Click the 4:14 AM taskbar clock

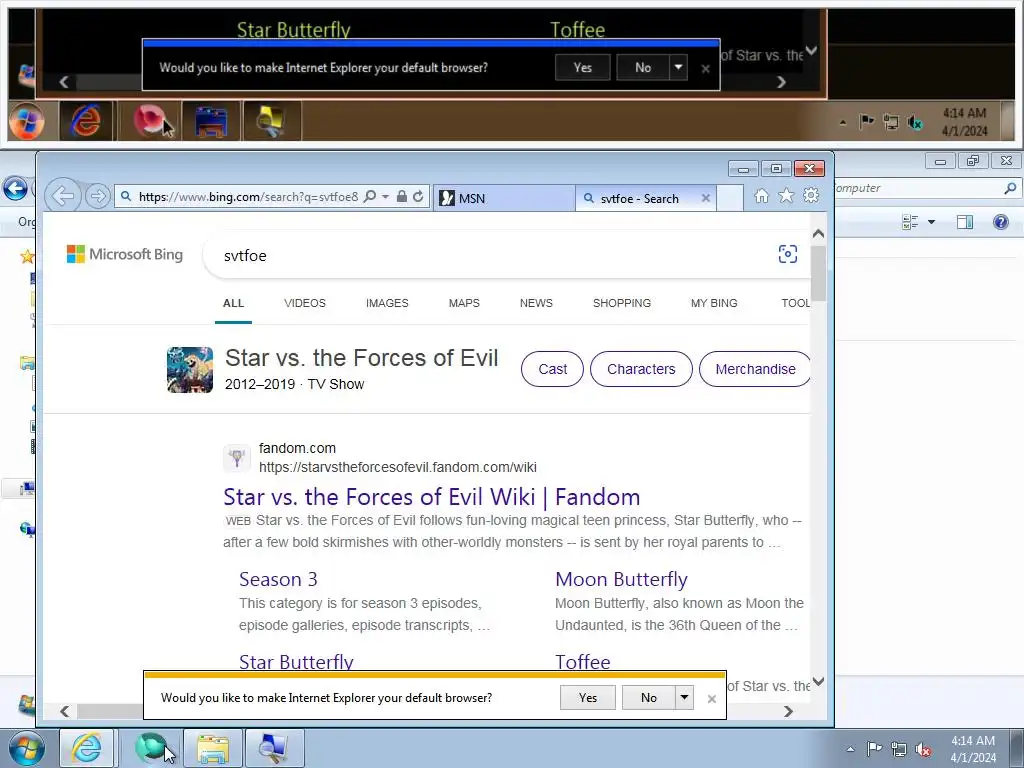tap(973, 749)
